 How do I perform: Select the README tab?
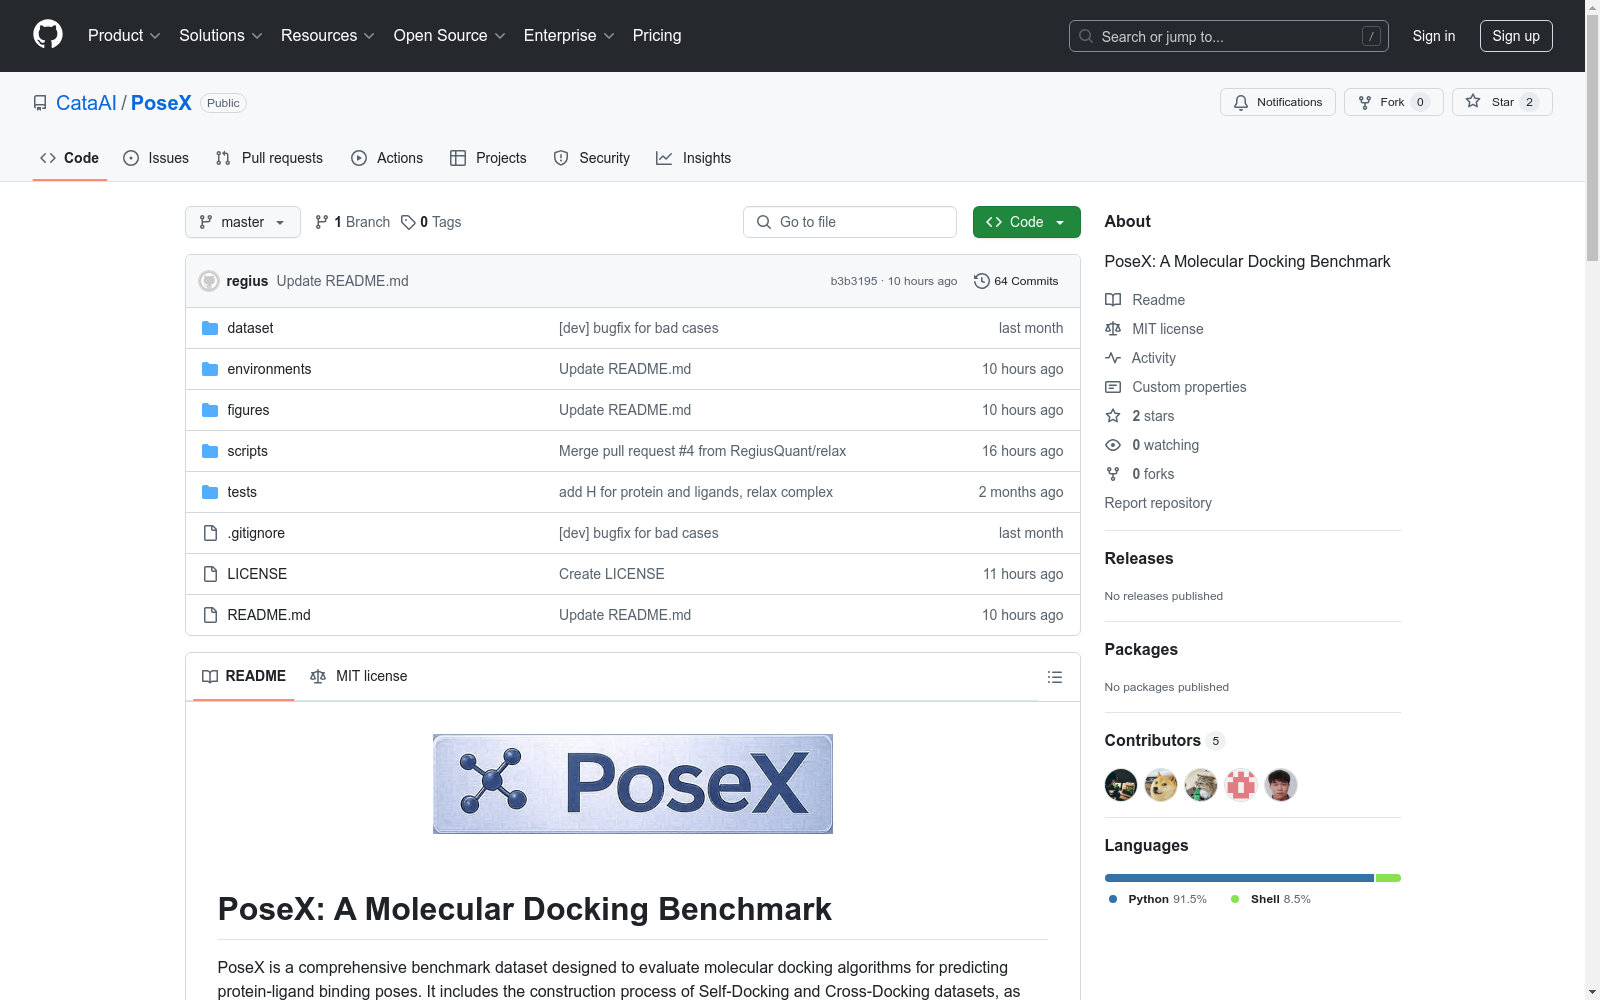244,676
